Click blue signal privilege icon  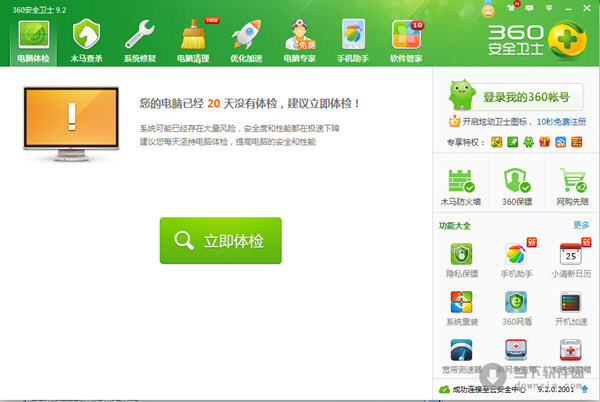561,142
